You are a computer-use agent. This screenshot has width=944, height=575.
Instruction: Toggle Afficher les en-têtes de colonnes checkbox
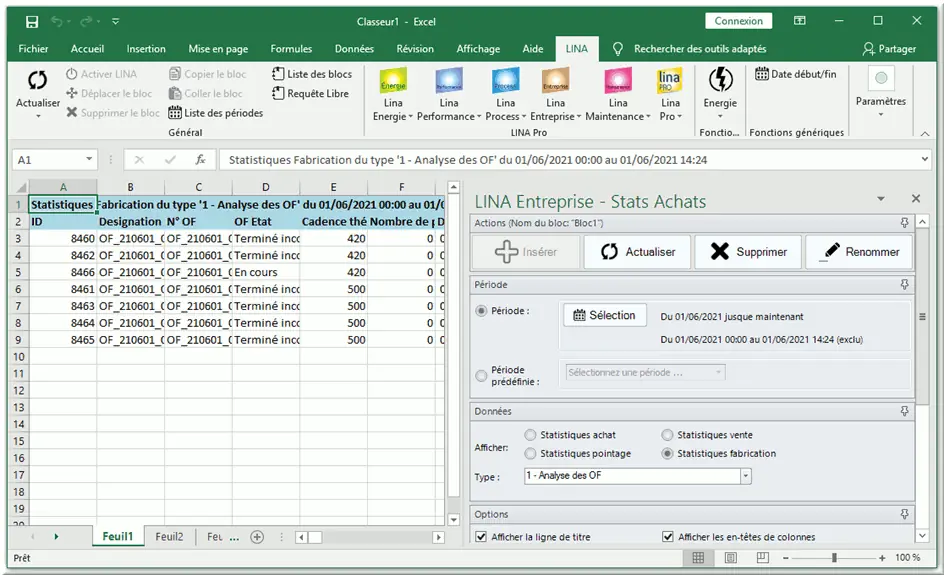point(668,536)
